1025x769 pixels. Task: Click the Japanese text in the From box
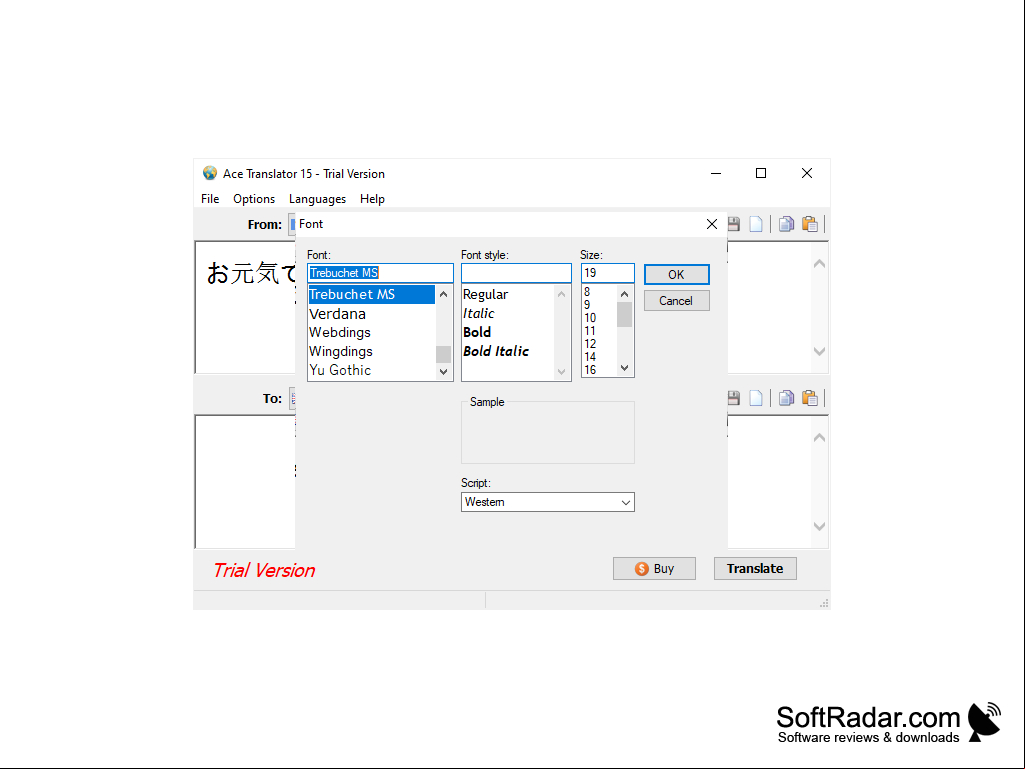251,273
